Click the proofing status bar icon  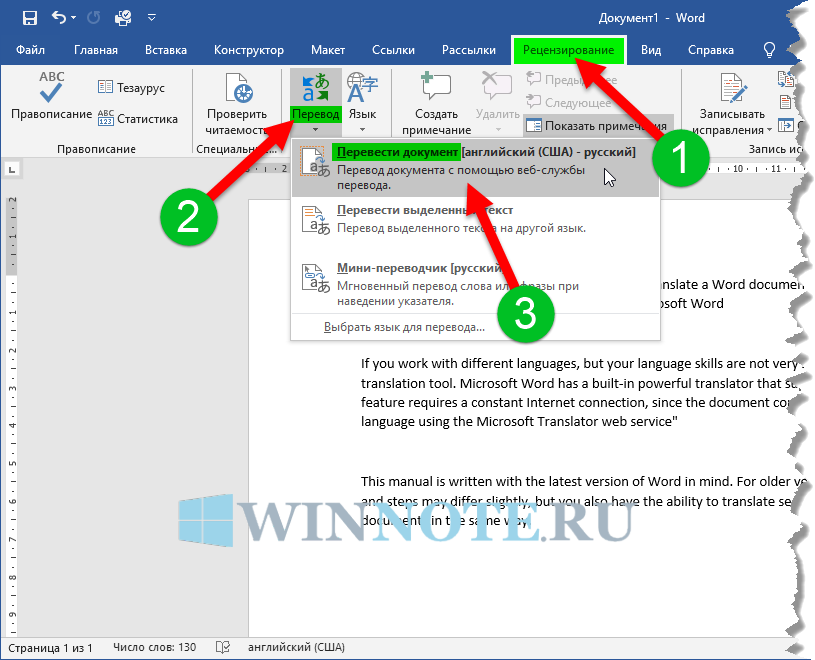click(223, 648)
